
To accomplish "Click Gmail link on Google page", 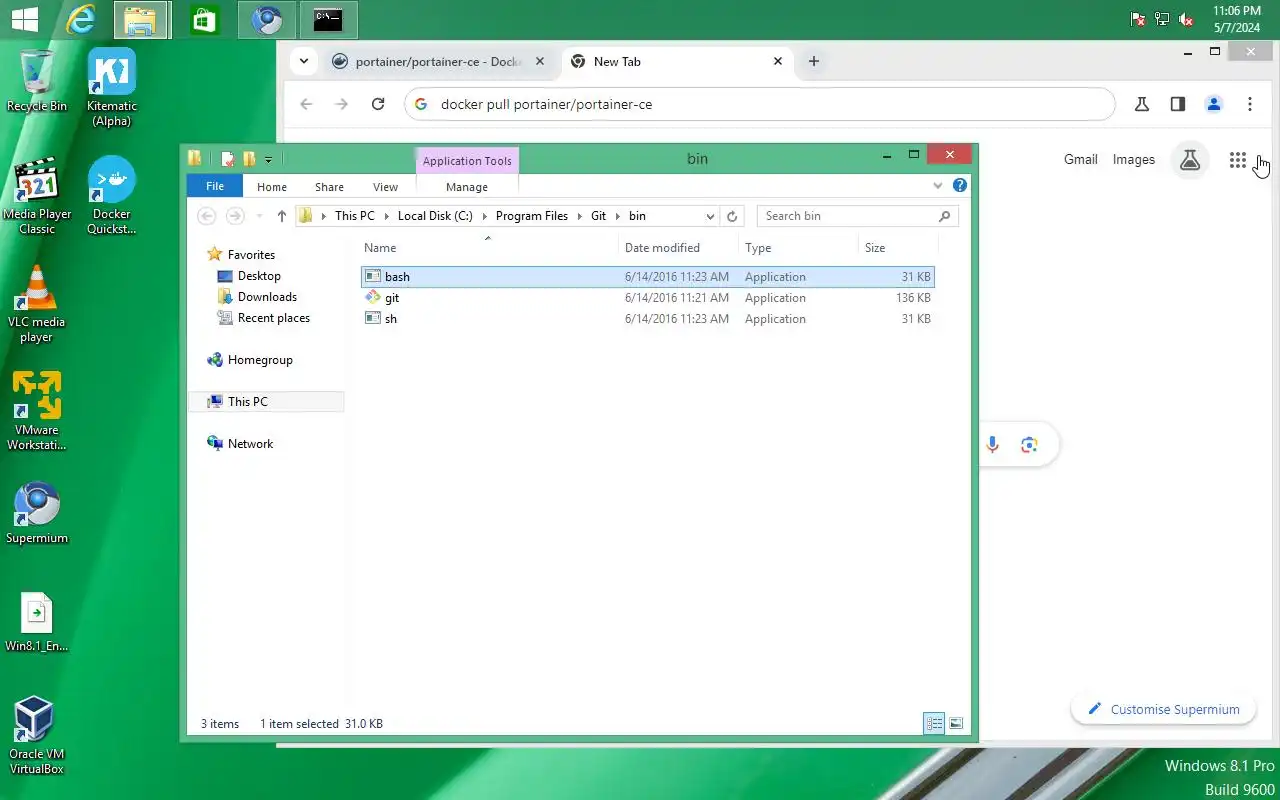I will point(1081,159).
